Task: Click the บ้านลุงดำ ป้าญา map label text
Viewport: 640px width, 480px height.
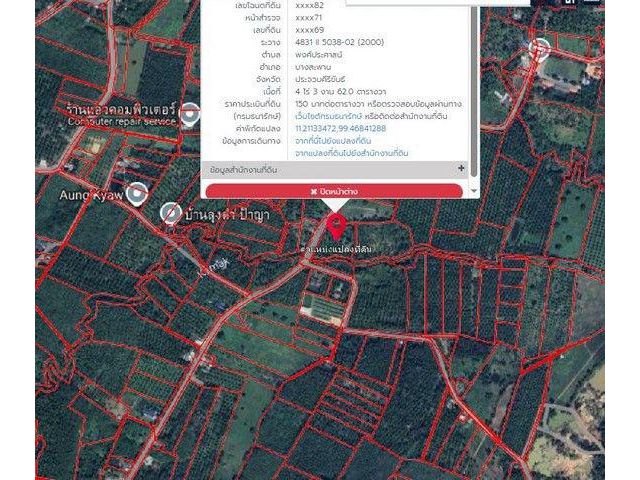Action: (x=227, y=215)
